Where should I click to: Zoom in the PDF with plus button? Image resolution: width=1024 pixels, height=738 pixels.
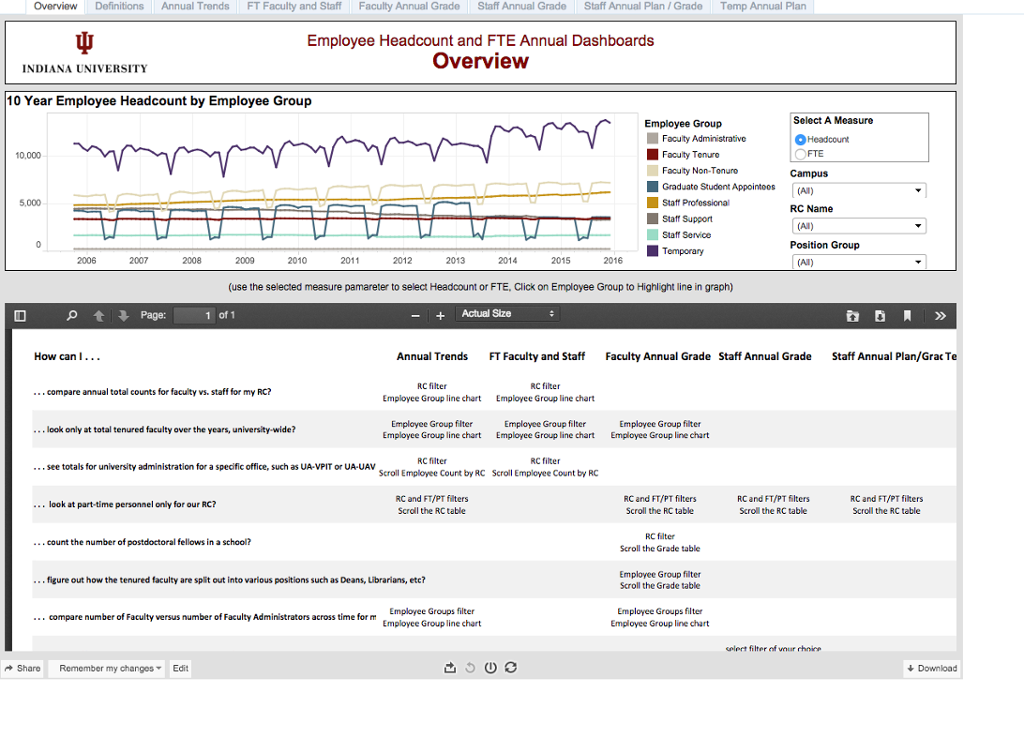(x=439, y=315)
